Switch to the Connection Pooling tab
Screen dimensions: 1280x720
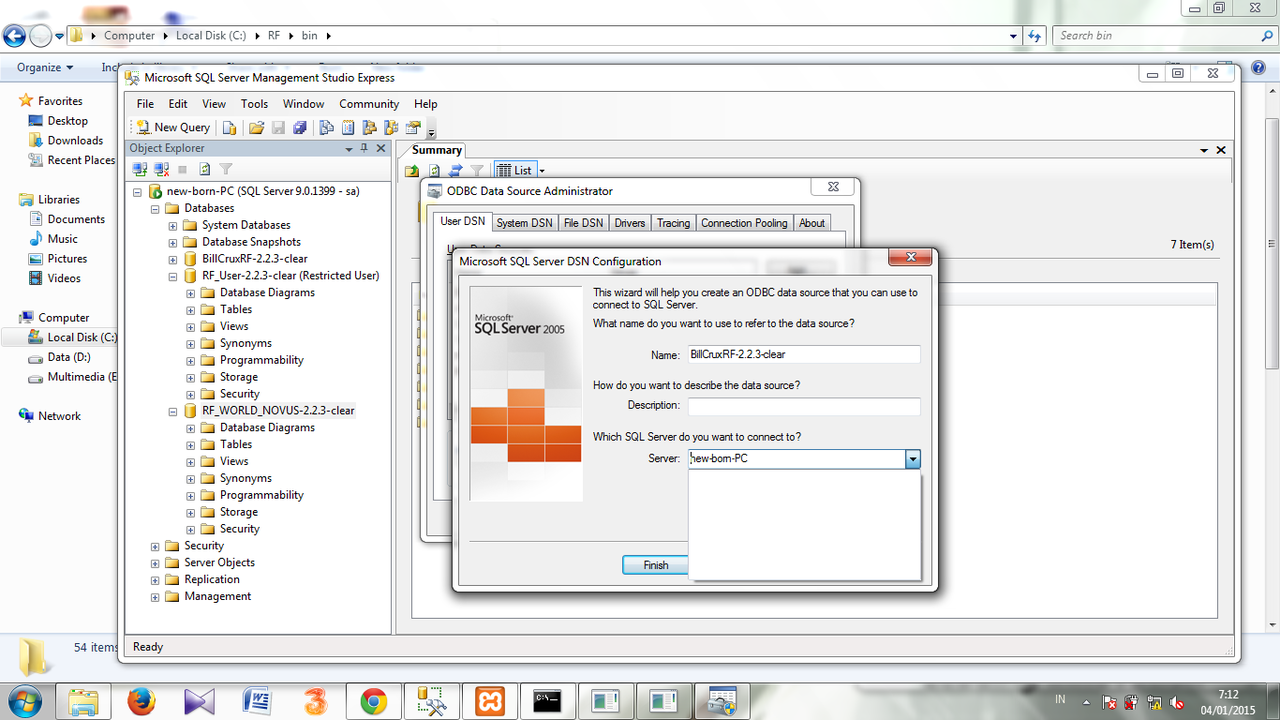pyautogui.click(x=744, y=223)
